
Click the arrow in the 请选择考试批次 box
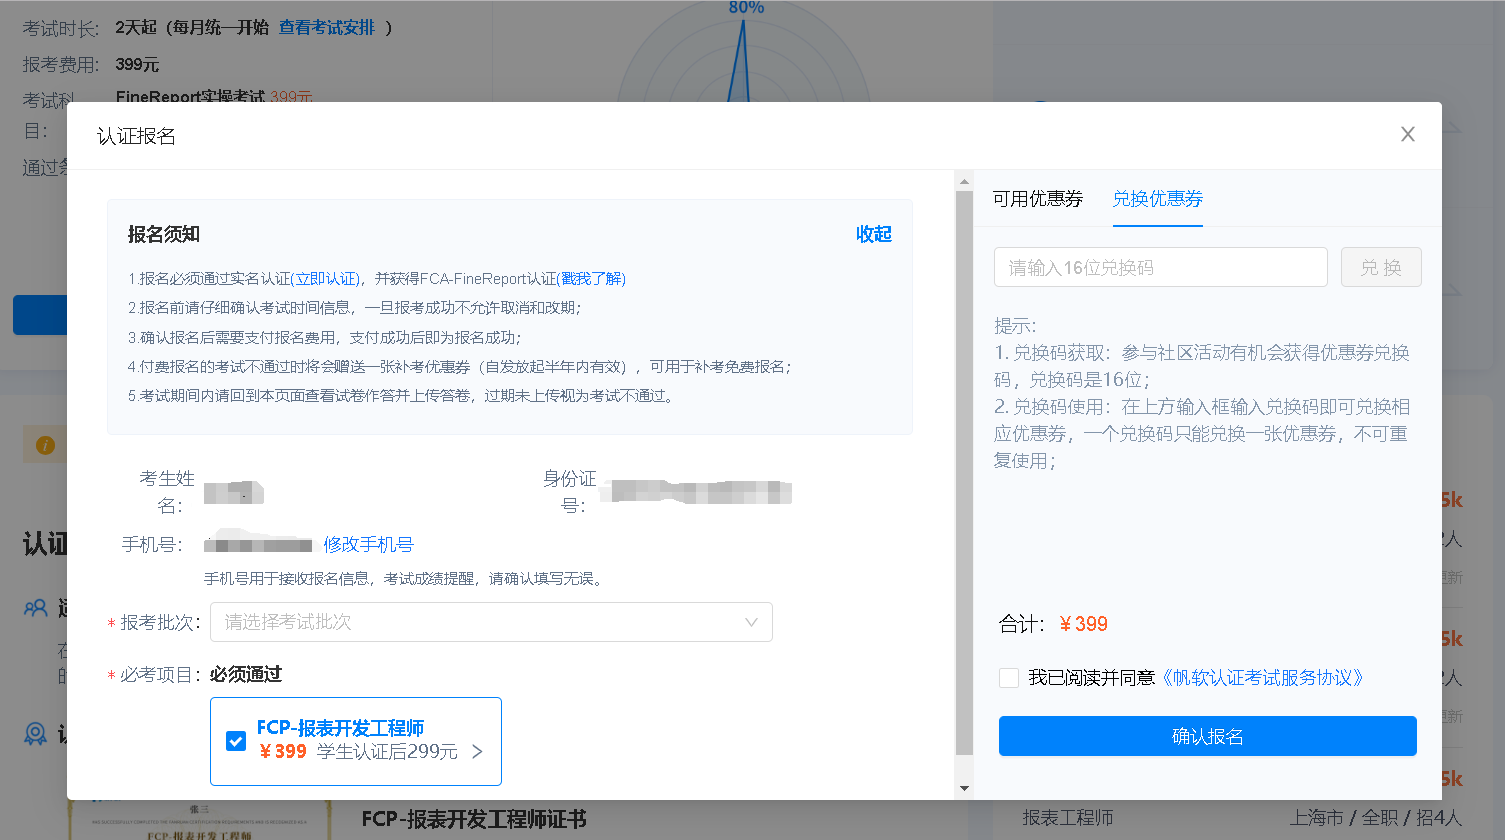tap(751, 622)
